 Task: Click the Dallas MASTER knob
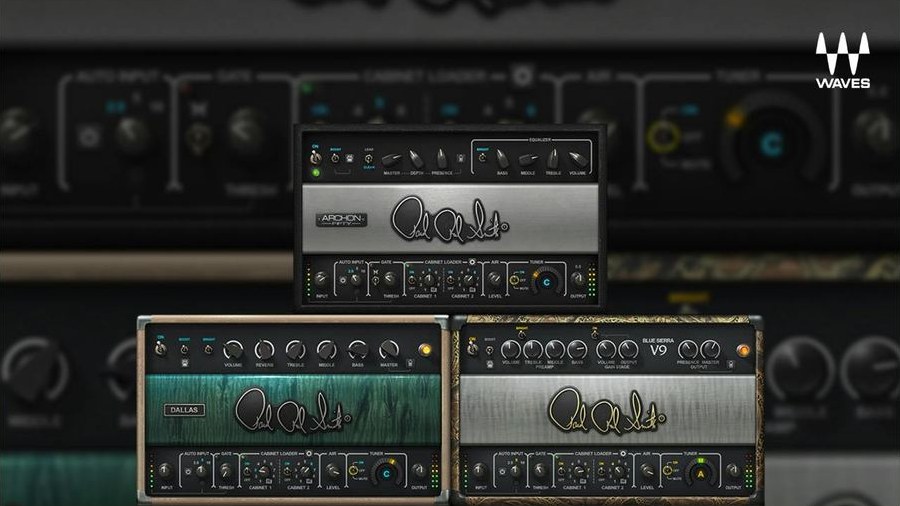click(x=389, y=350)
